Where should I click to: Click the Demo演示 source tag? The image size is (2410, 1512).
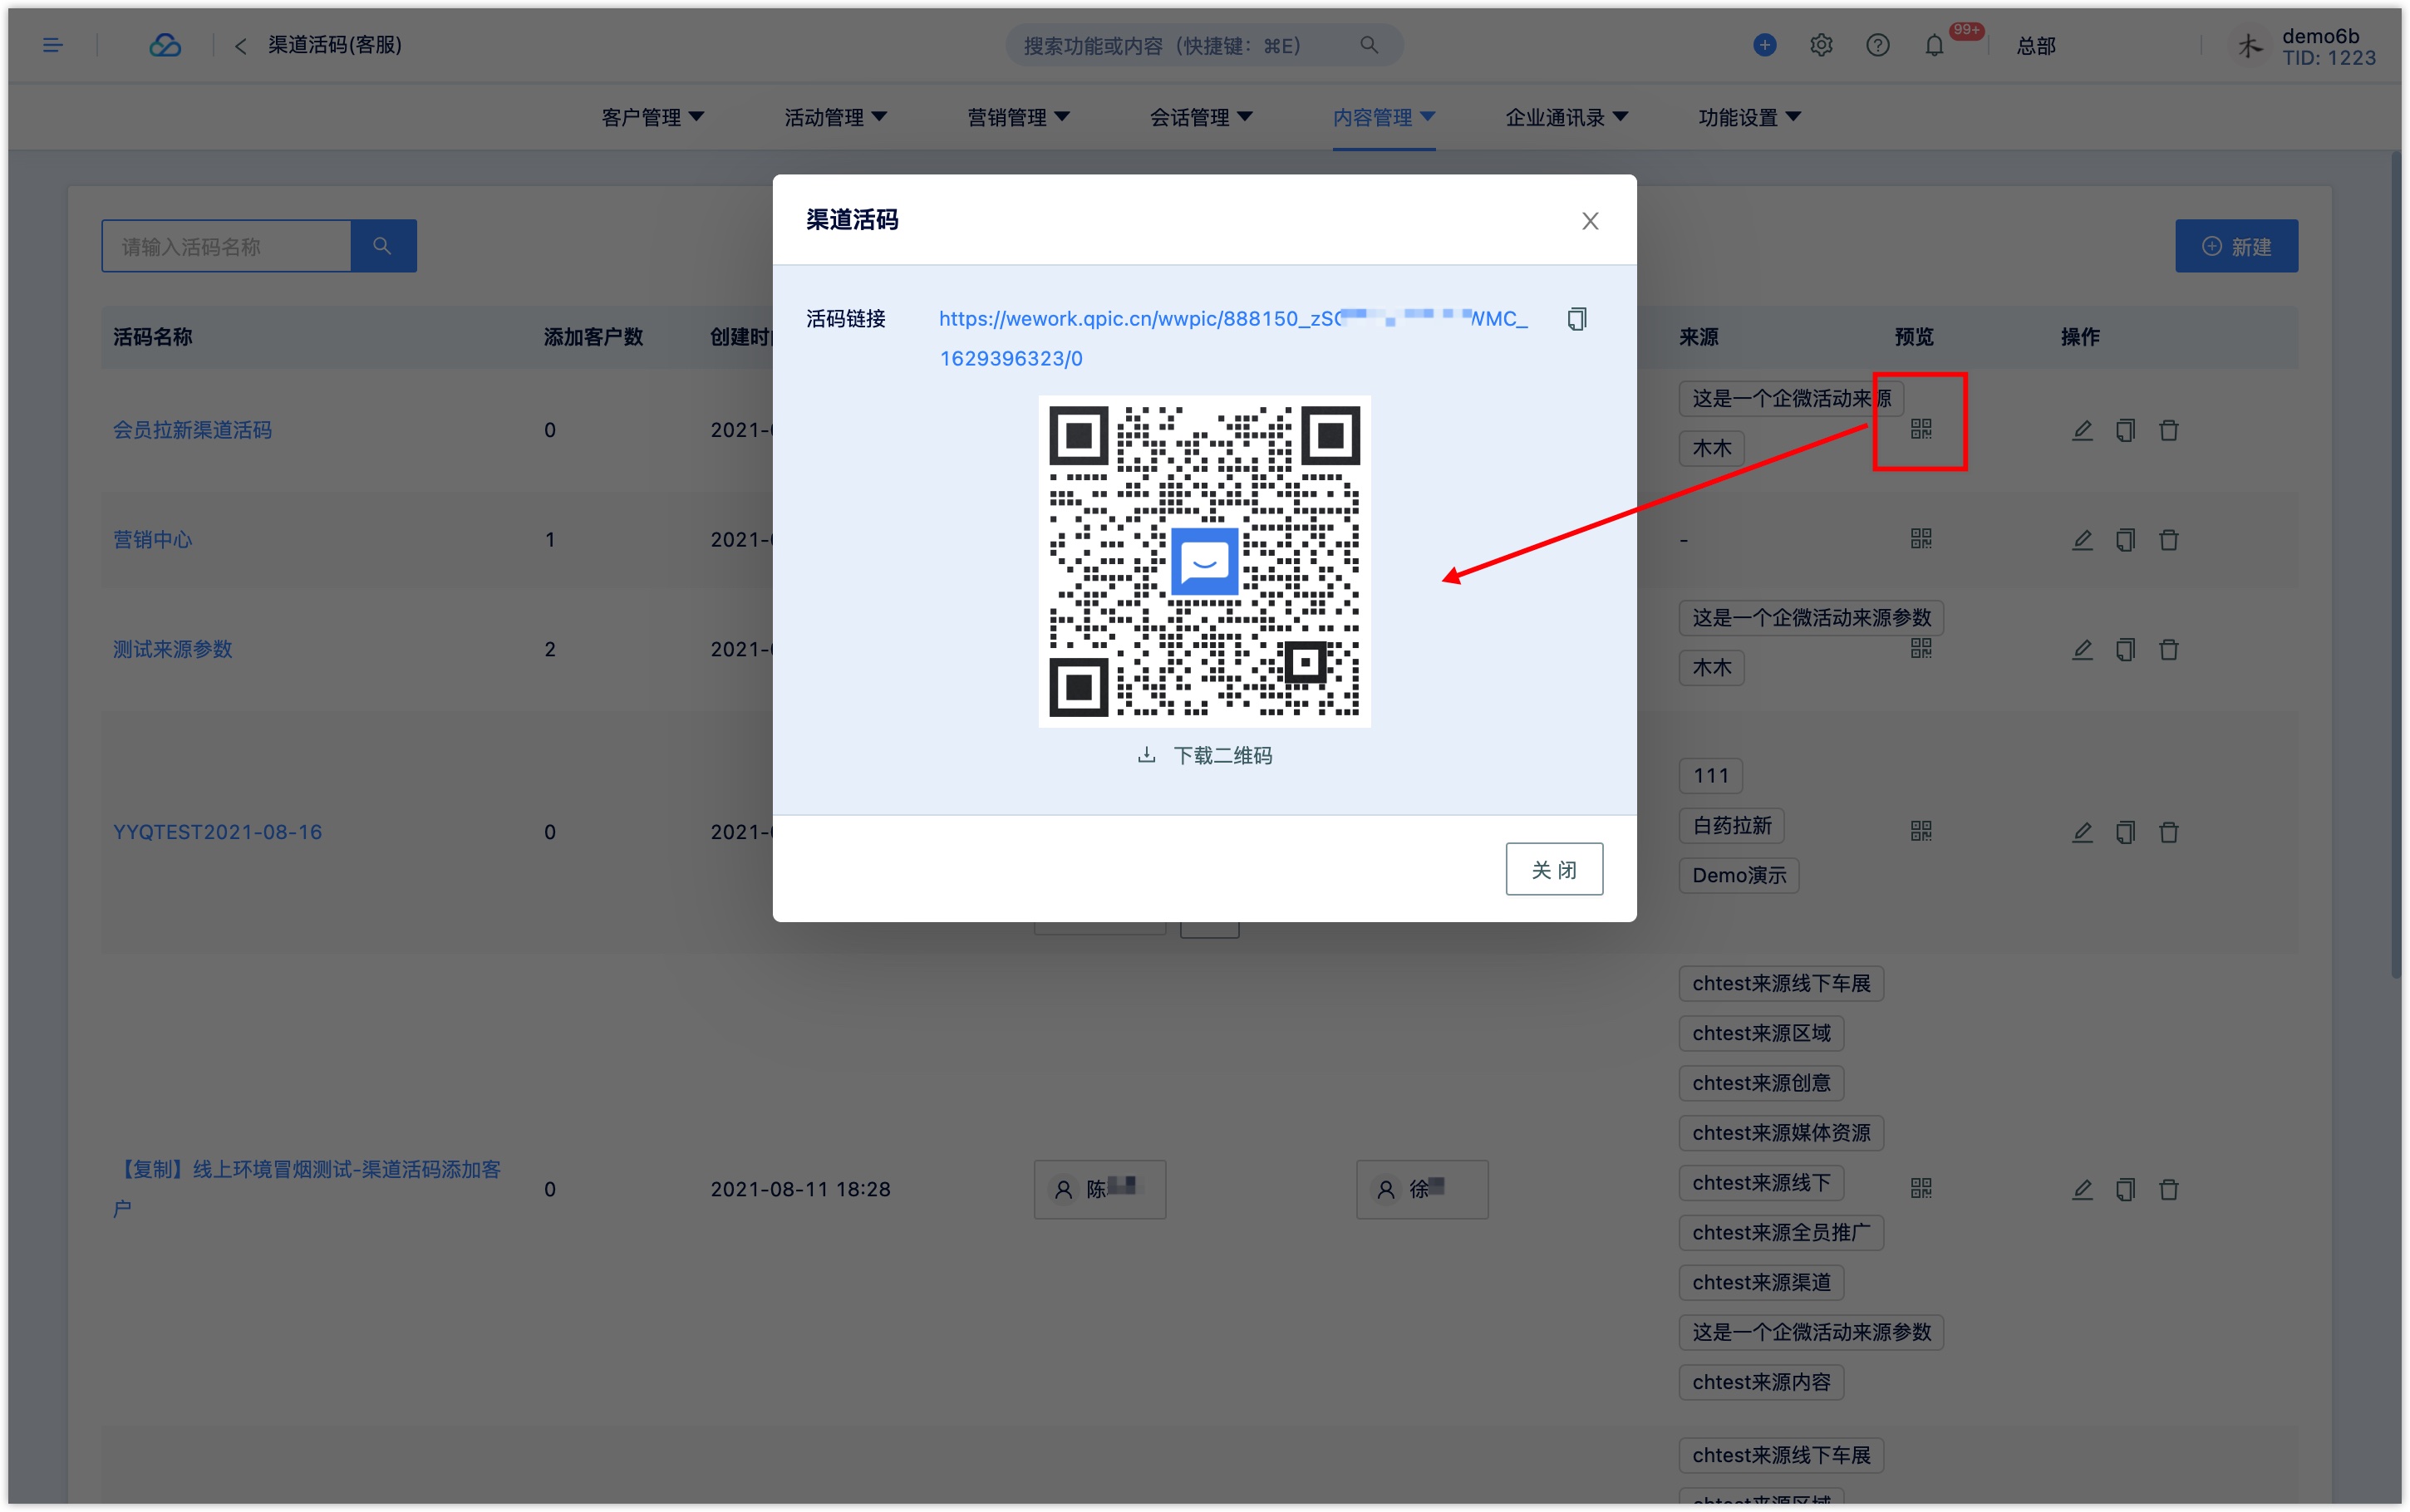[1738, 875]
